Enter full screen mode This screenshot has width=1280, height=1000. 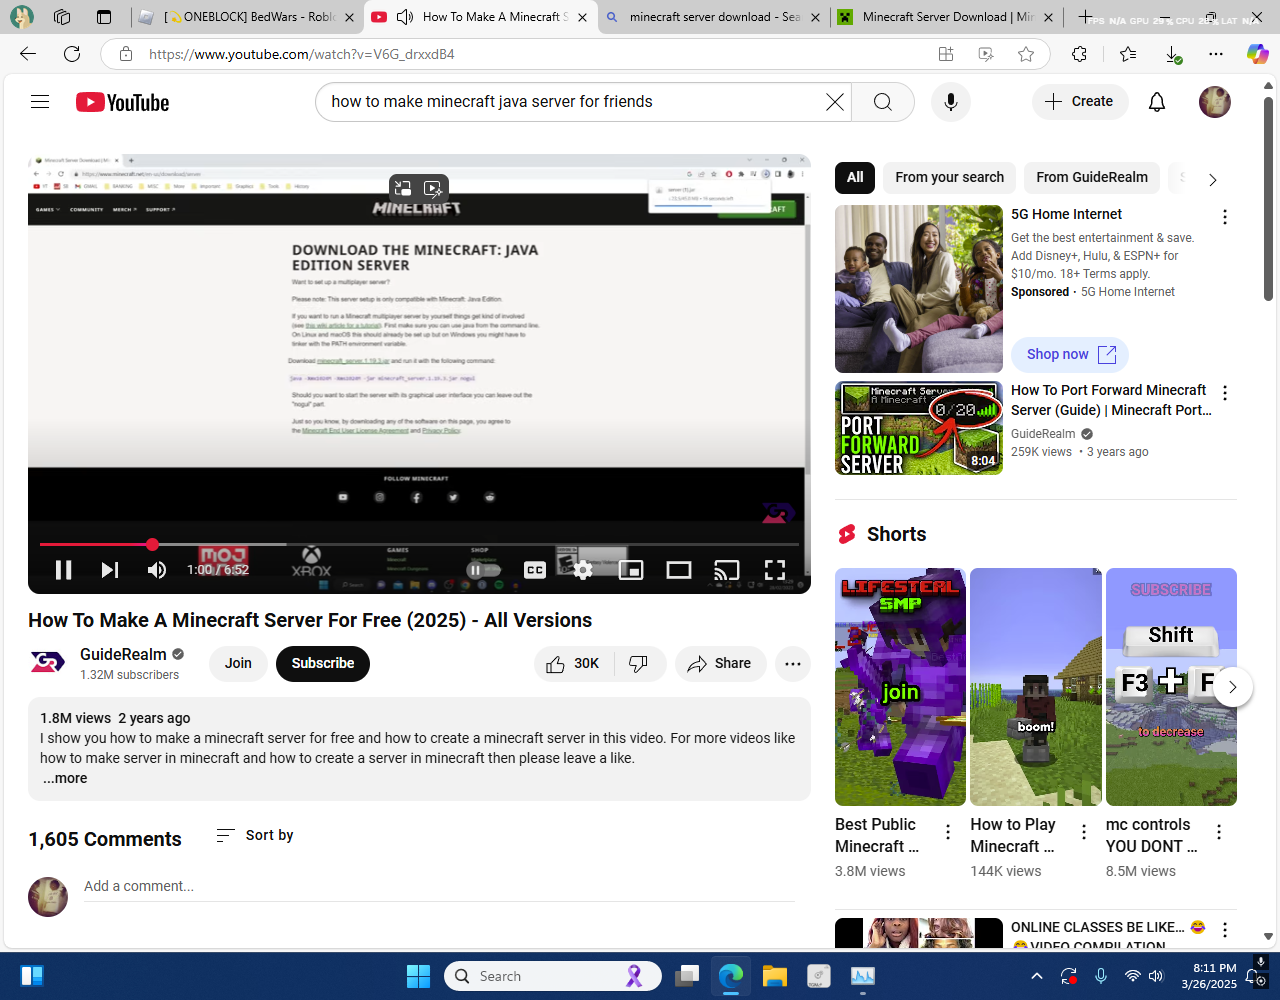click(775, 570)
